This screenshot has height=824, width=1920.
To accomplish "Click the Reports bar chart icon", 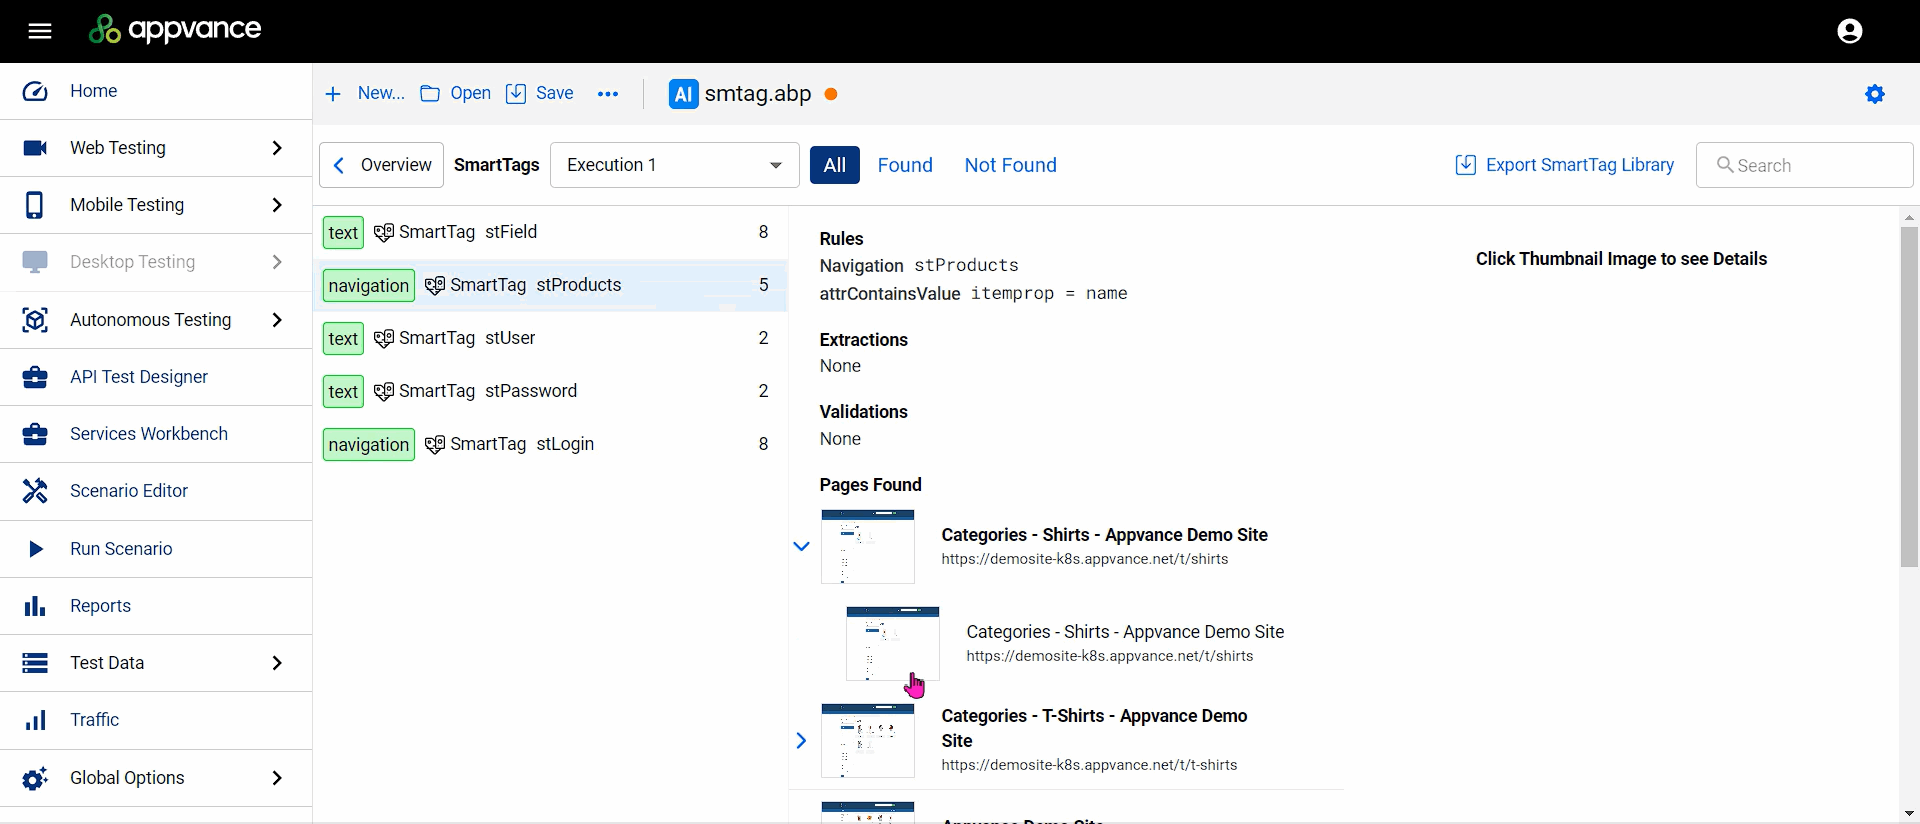I will tap(35, 606).
